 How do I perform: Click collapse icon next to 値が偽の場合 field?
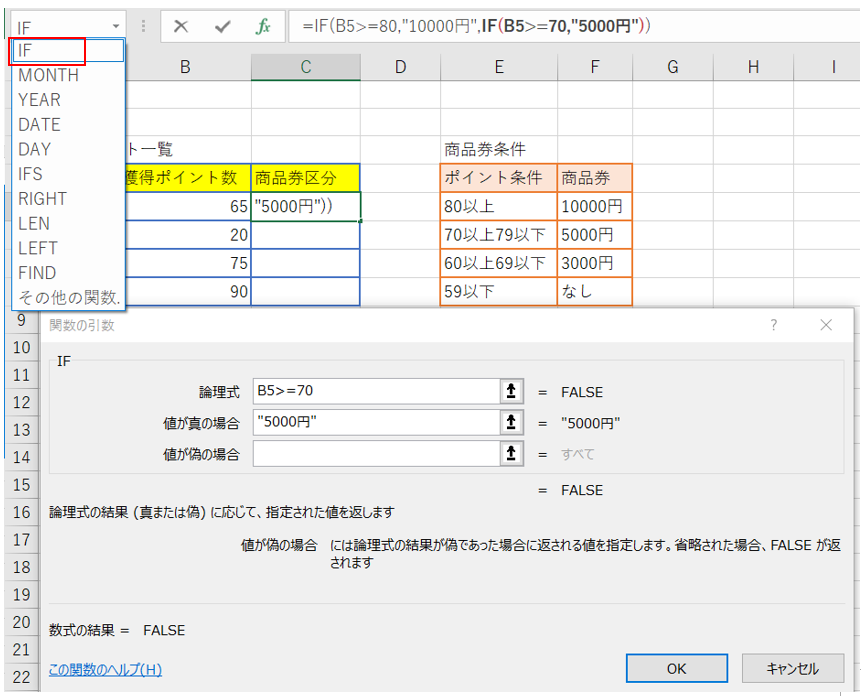tap(511, 454)
